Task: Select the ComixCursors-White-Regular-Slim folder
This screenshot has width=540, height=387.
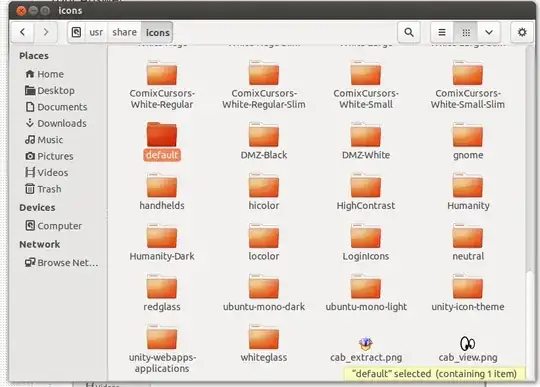Action: click(x=264, y=85)
